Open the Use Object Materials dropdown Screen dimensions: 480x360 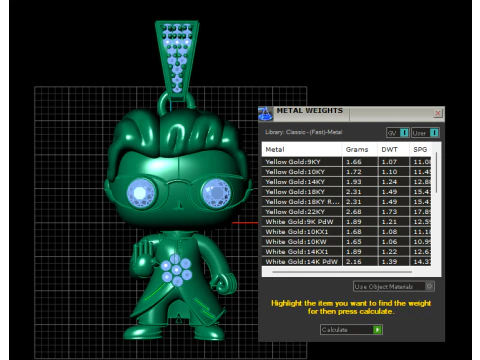(394, 286)
